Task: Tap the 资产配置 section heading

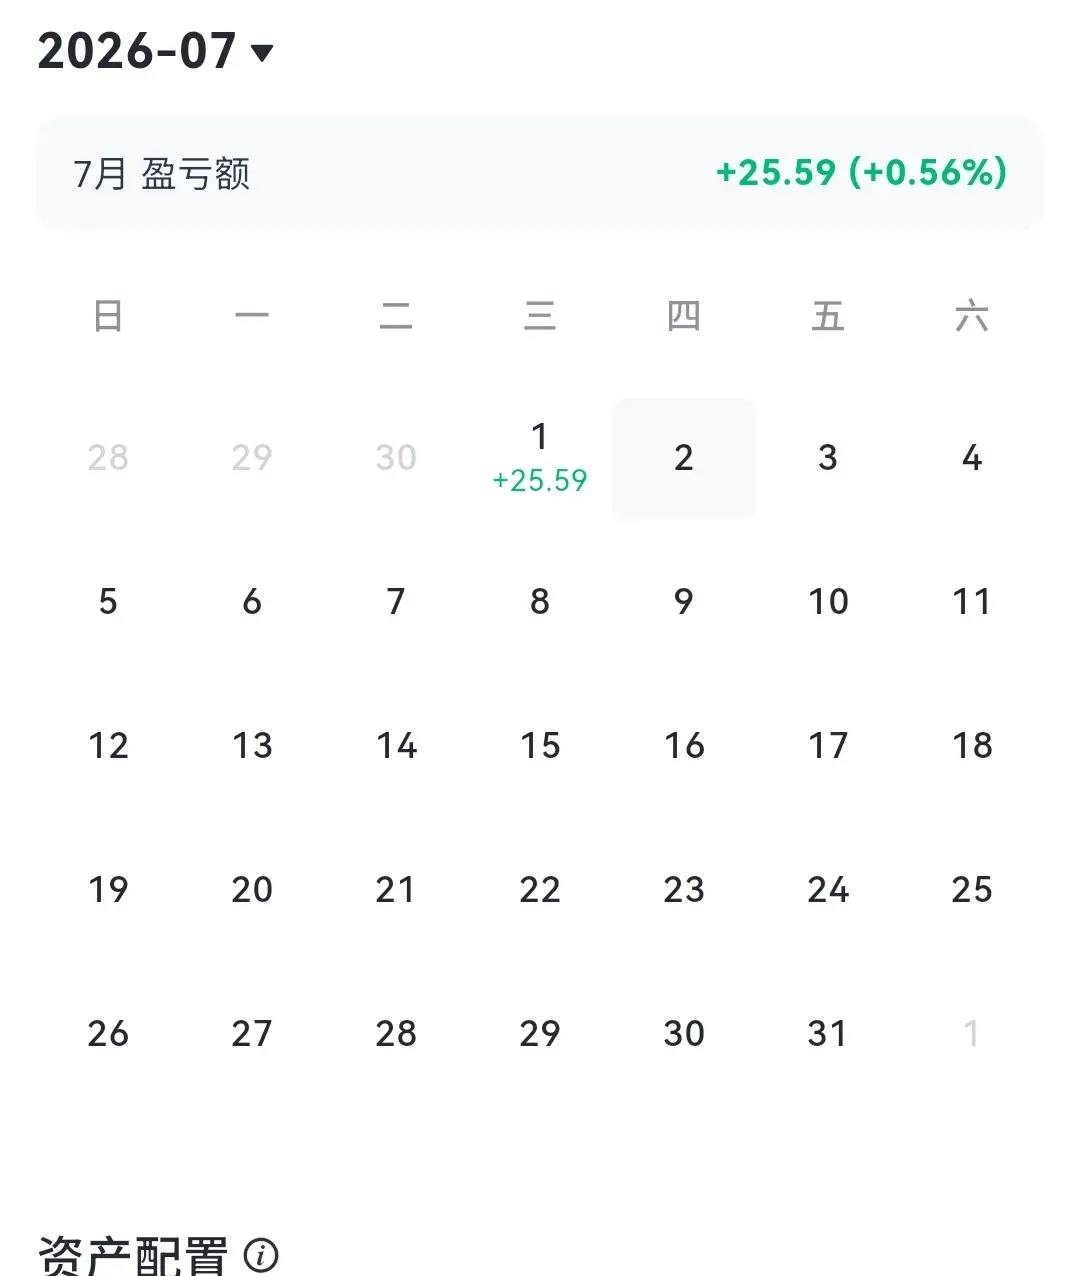Action: pos(133,1255)
